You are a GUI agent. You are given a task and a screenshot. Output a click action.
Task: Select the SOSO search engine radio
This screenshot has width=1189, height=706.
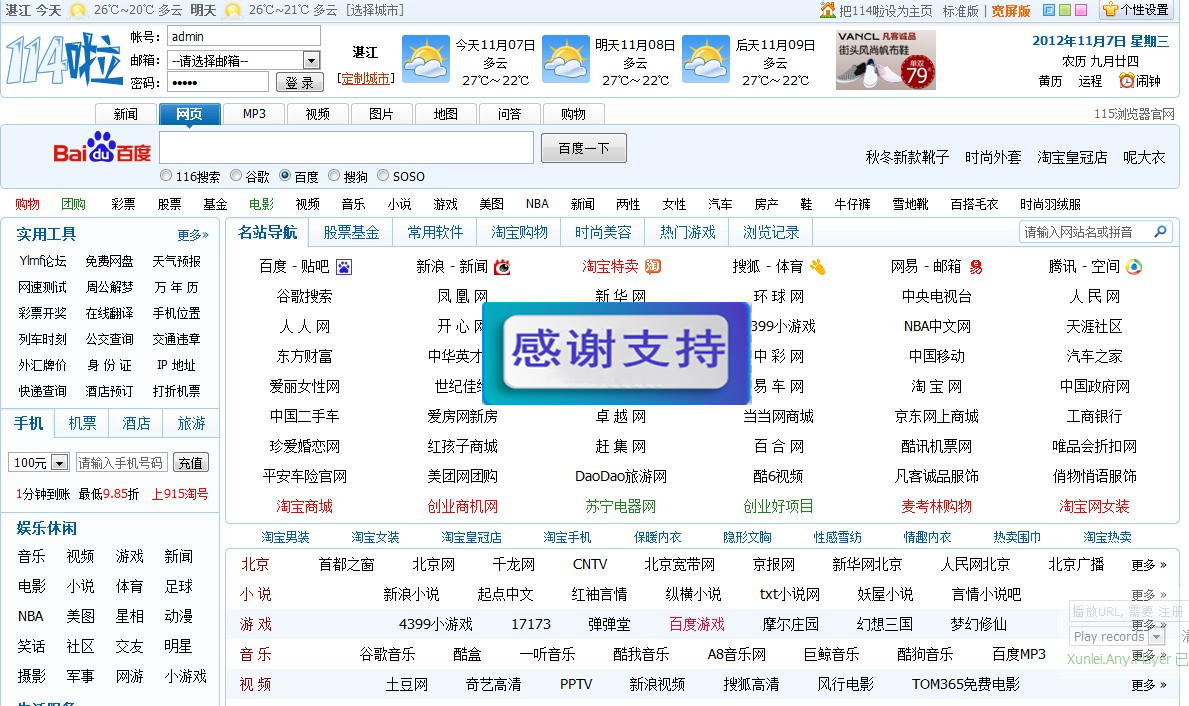[x=383, y=175]
